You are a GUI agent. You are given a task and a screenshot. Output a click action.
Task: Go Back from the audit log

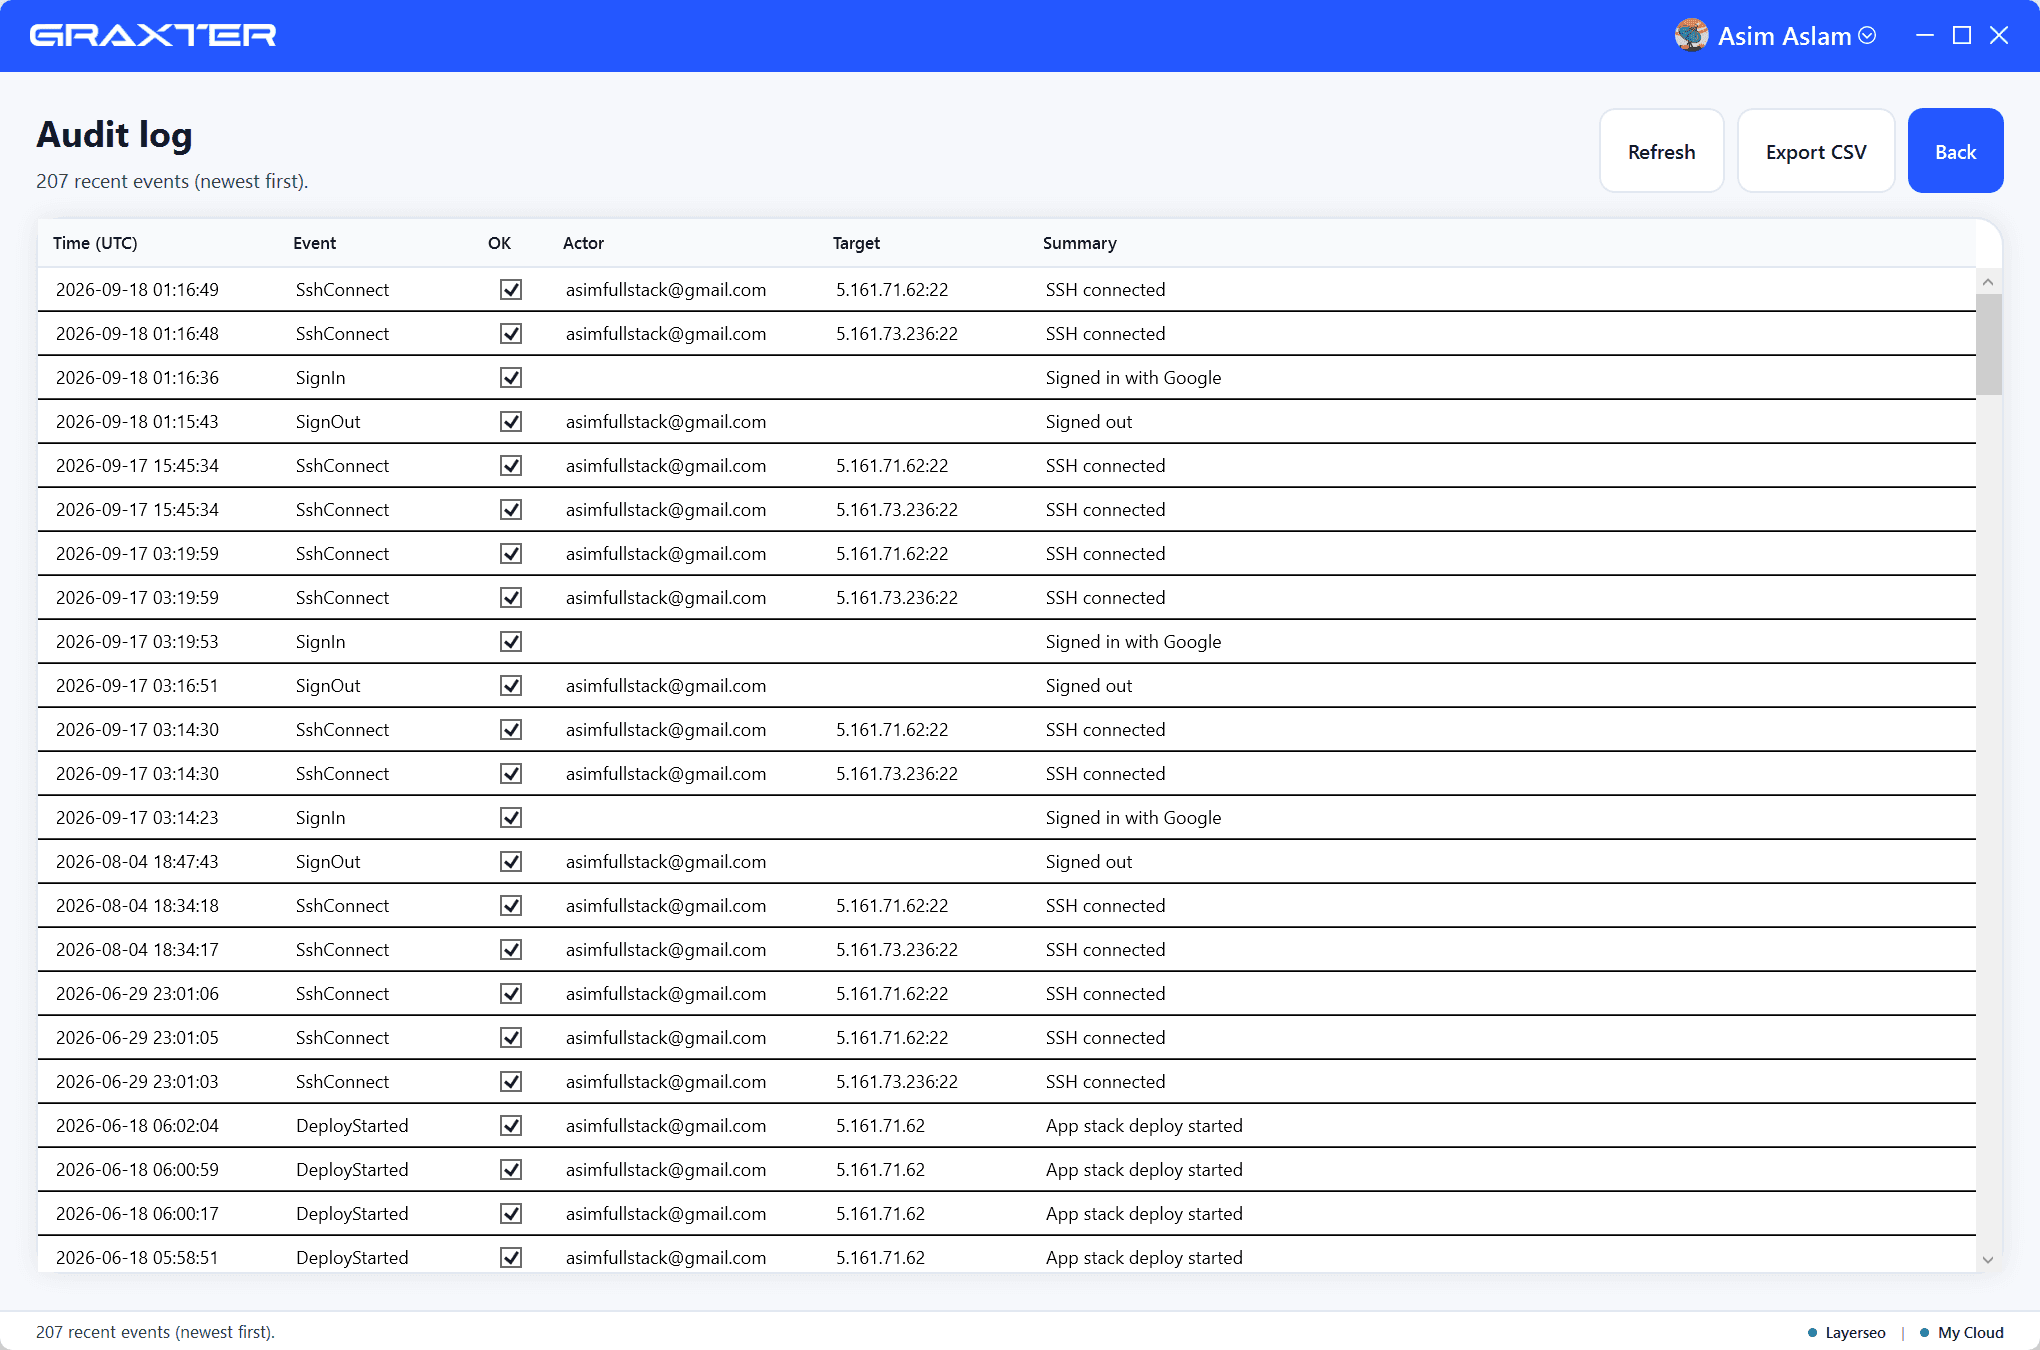click(x=1955, y=151)
